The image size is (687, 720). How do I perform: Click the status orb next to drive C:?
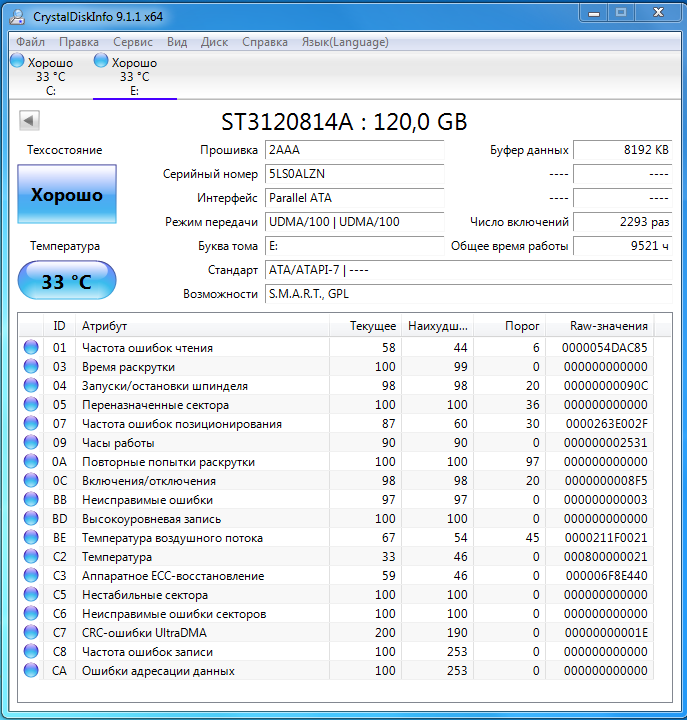(x=17, y=62)
